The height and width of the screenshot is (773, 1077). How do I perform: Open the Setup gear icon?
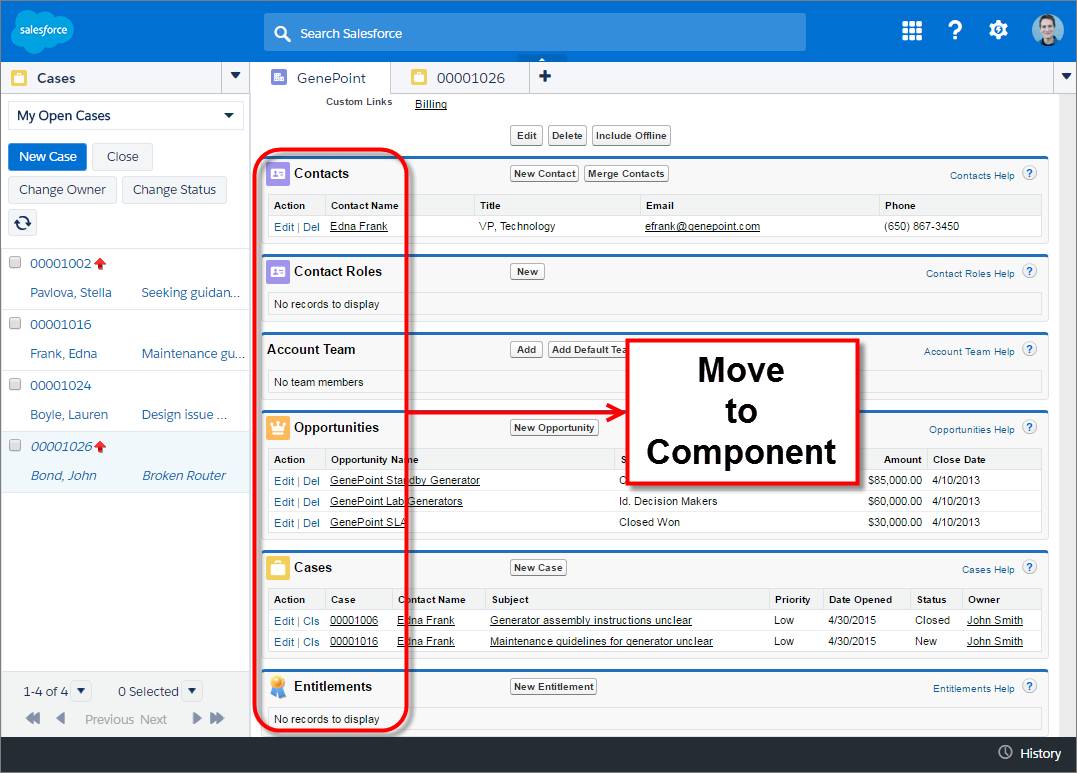click(x=998, y=30)
